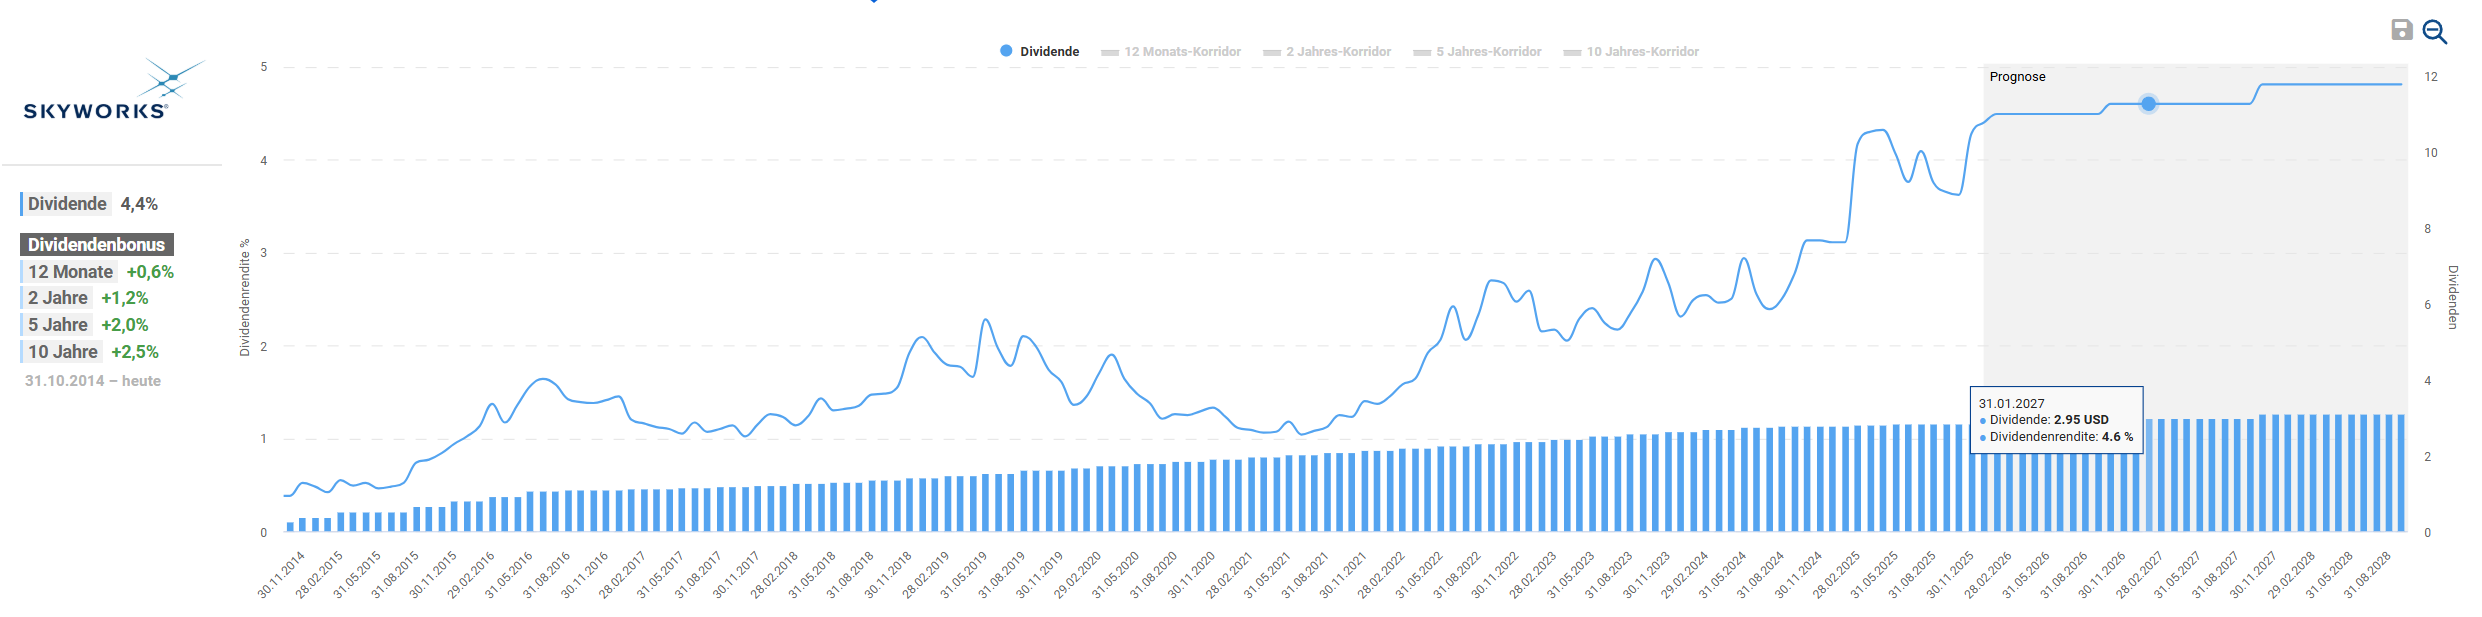This screenshot has height=617, width=2482.
Task: Click the zoom out magnifier icon
Action: click(2434, 31)
